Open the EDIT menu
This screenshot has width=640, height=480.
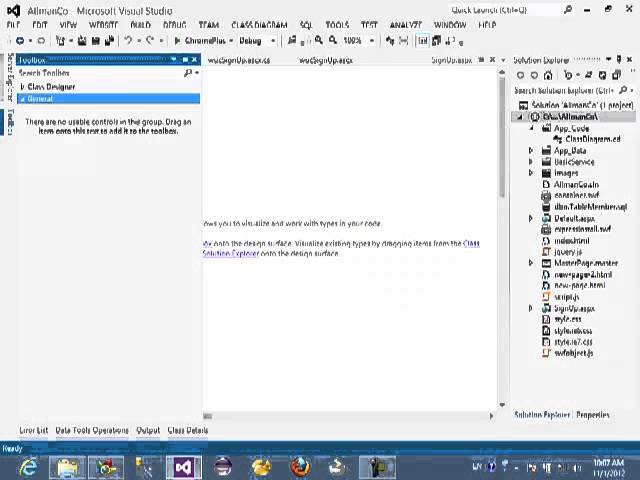[40, 25]
